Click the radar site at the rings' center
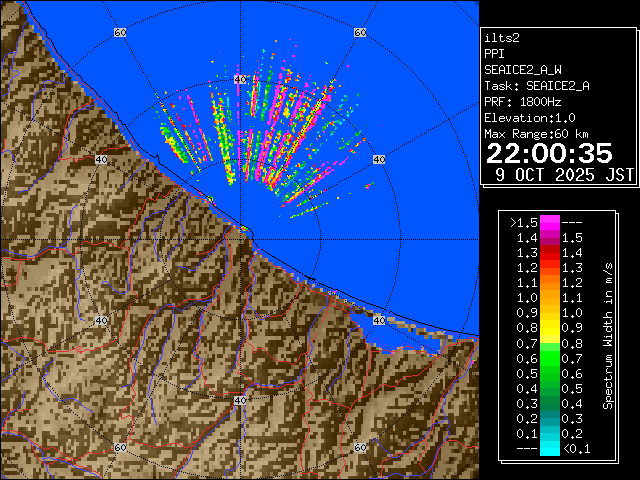 [x=240, y=231]
